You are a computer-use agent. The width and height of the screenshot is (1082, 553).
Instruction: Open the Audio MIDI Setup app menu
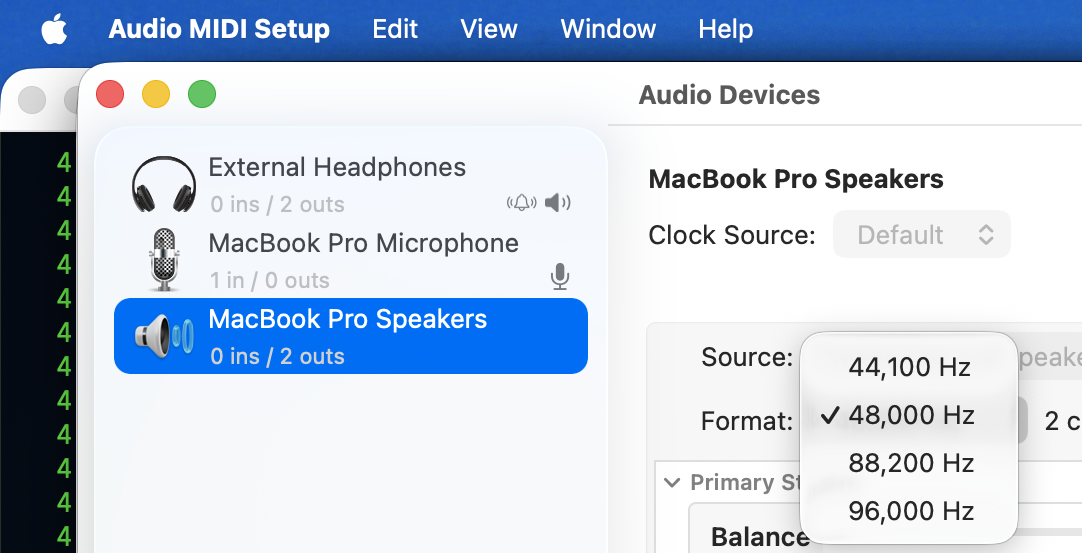(x=219, y=30)
